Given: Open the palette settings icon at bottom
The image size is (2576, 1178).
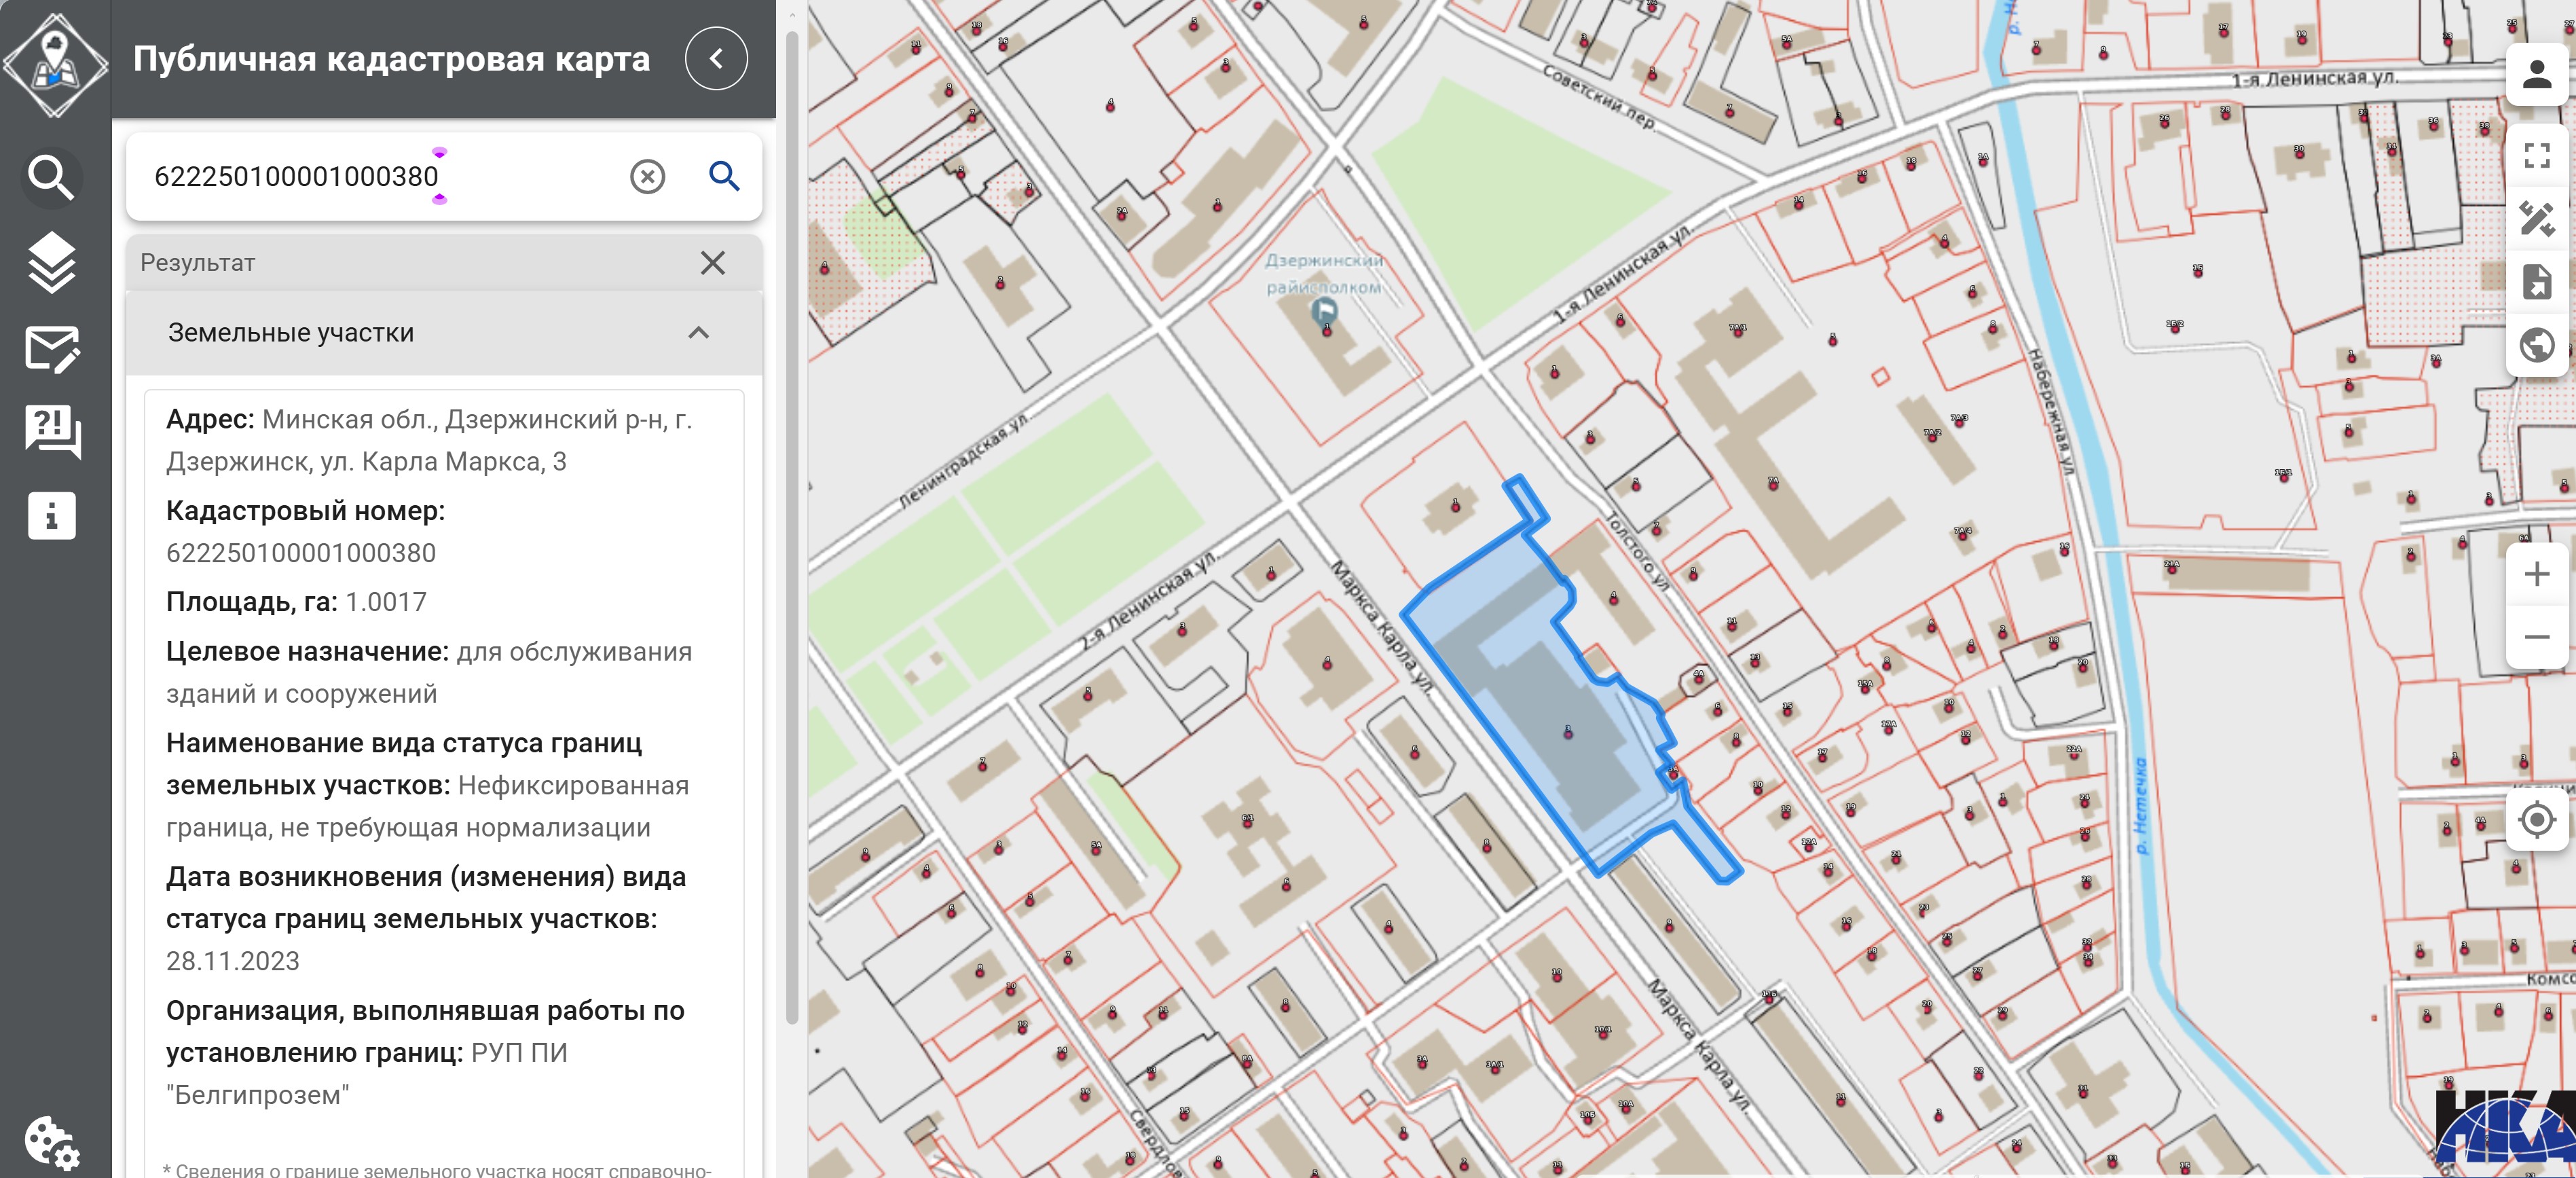Looking at the screenshot, I should click(x=51, y=1142).
